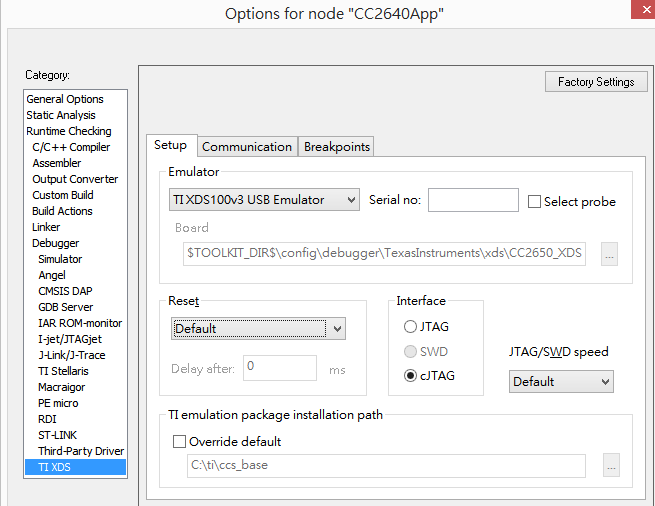
Task: Open the Breakpoints tab
Action: tap(337, 146)
